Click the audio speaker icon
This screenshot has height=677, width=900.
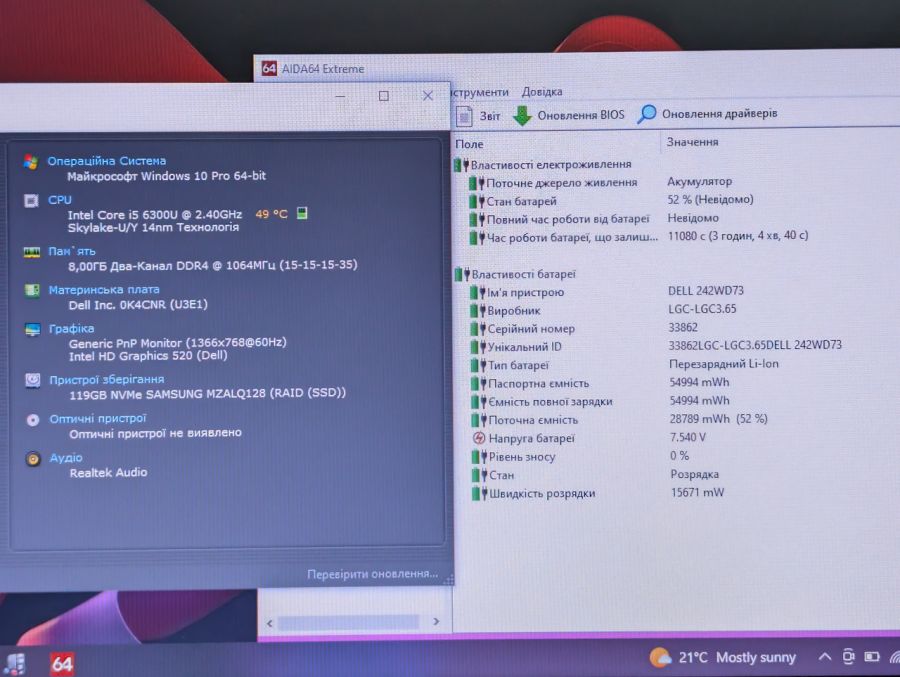tap(33, 459)
